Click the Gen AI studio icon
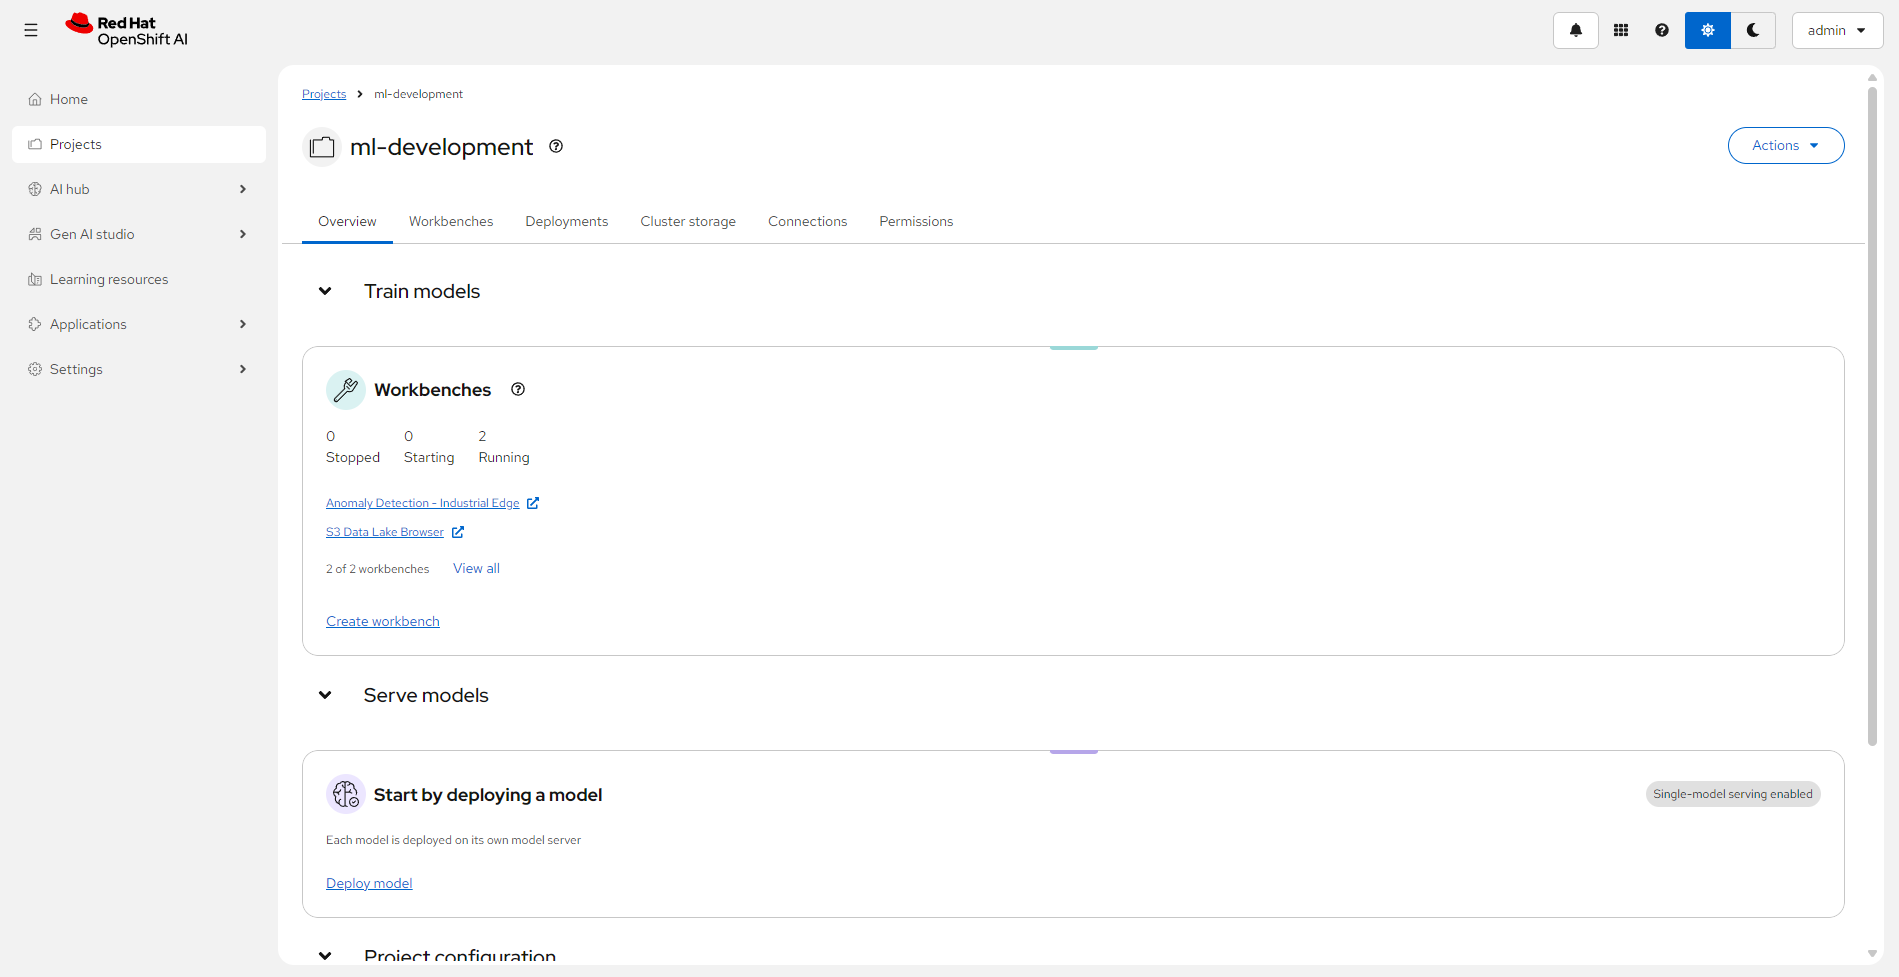This screenshot has height=977, width=1899. (x=35, y=234)
